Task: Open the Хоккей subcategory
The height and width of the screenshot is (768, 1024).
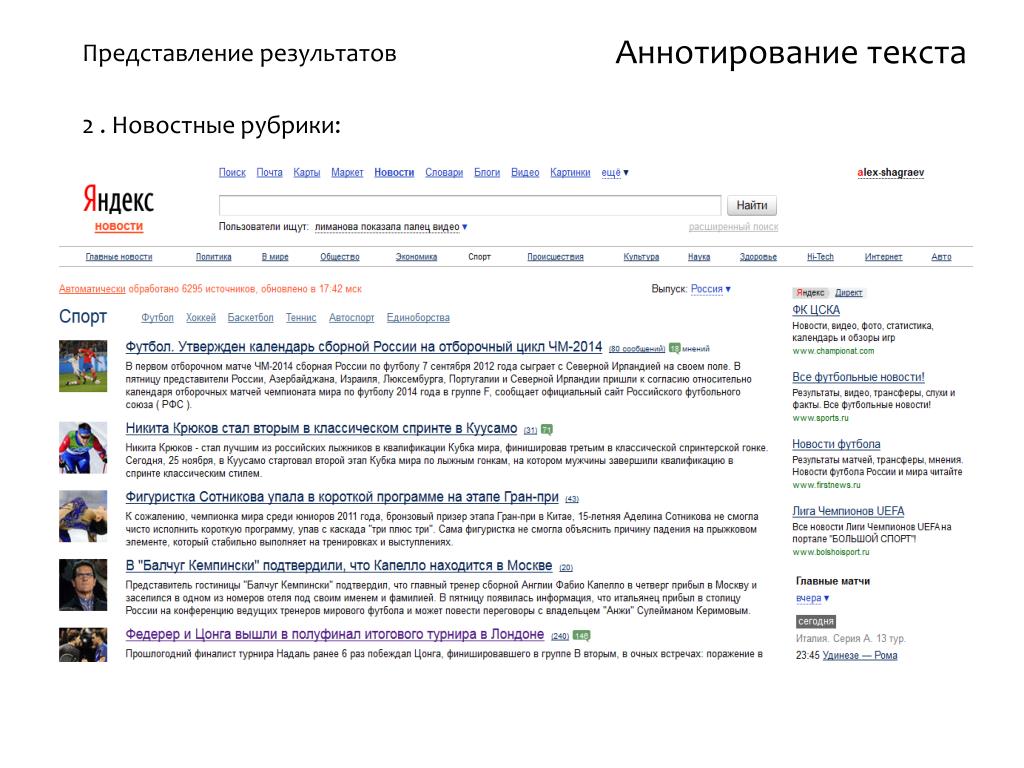Action: [200, 317]
